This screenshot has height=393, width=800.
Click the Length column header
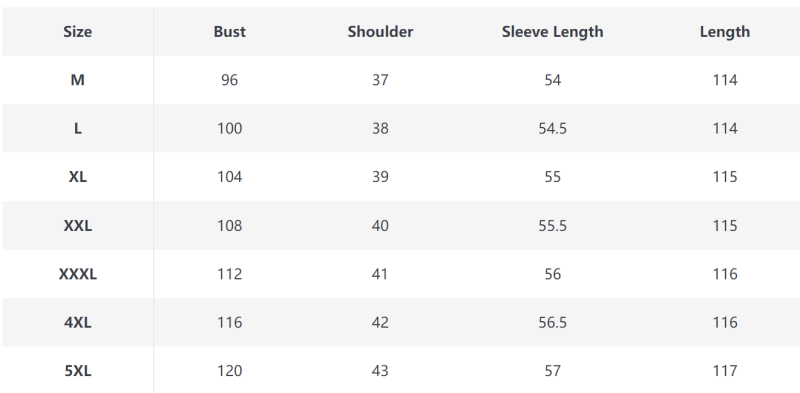coord(724,32)
